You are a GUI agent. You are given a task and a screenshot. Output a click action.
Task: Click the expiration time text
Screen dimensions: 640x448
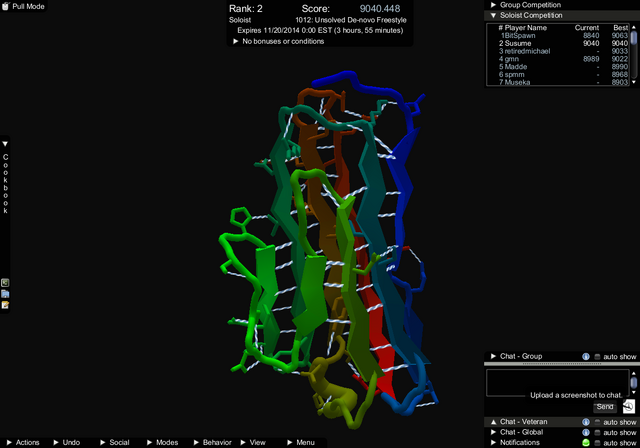pos(320,30)
